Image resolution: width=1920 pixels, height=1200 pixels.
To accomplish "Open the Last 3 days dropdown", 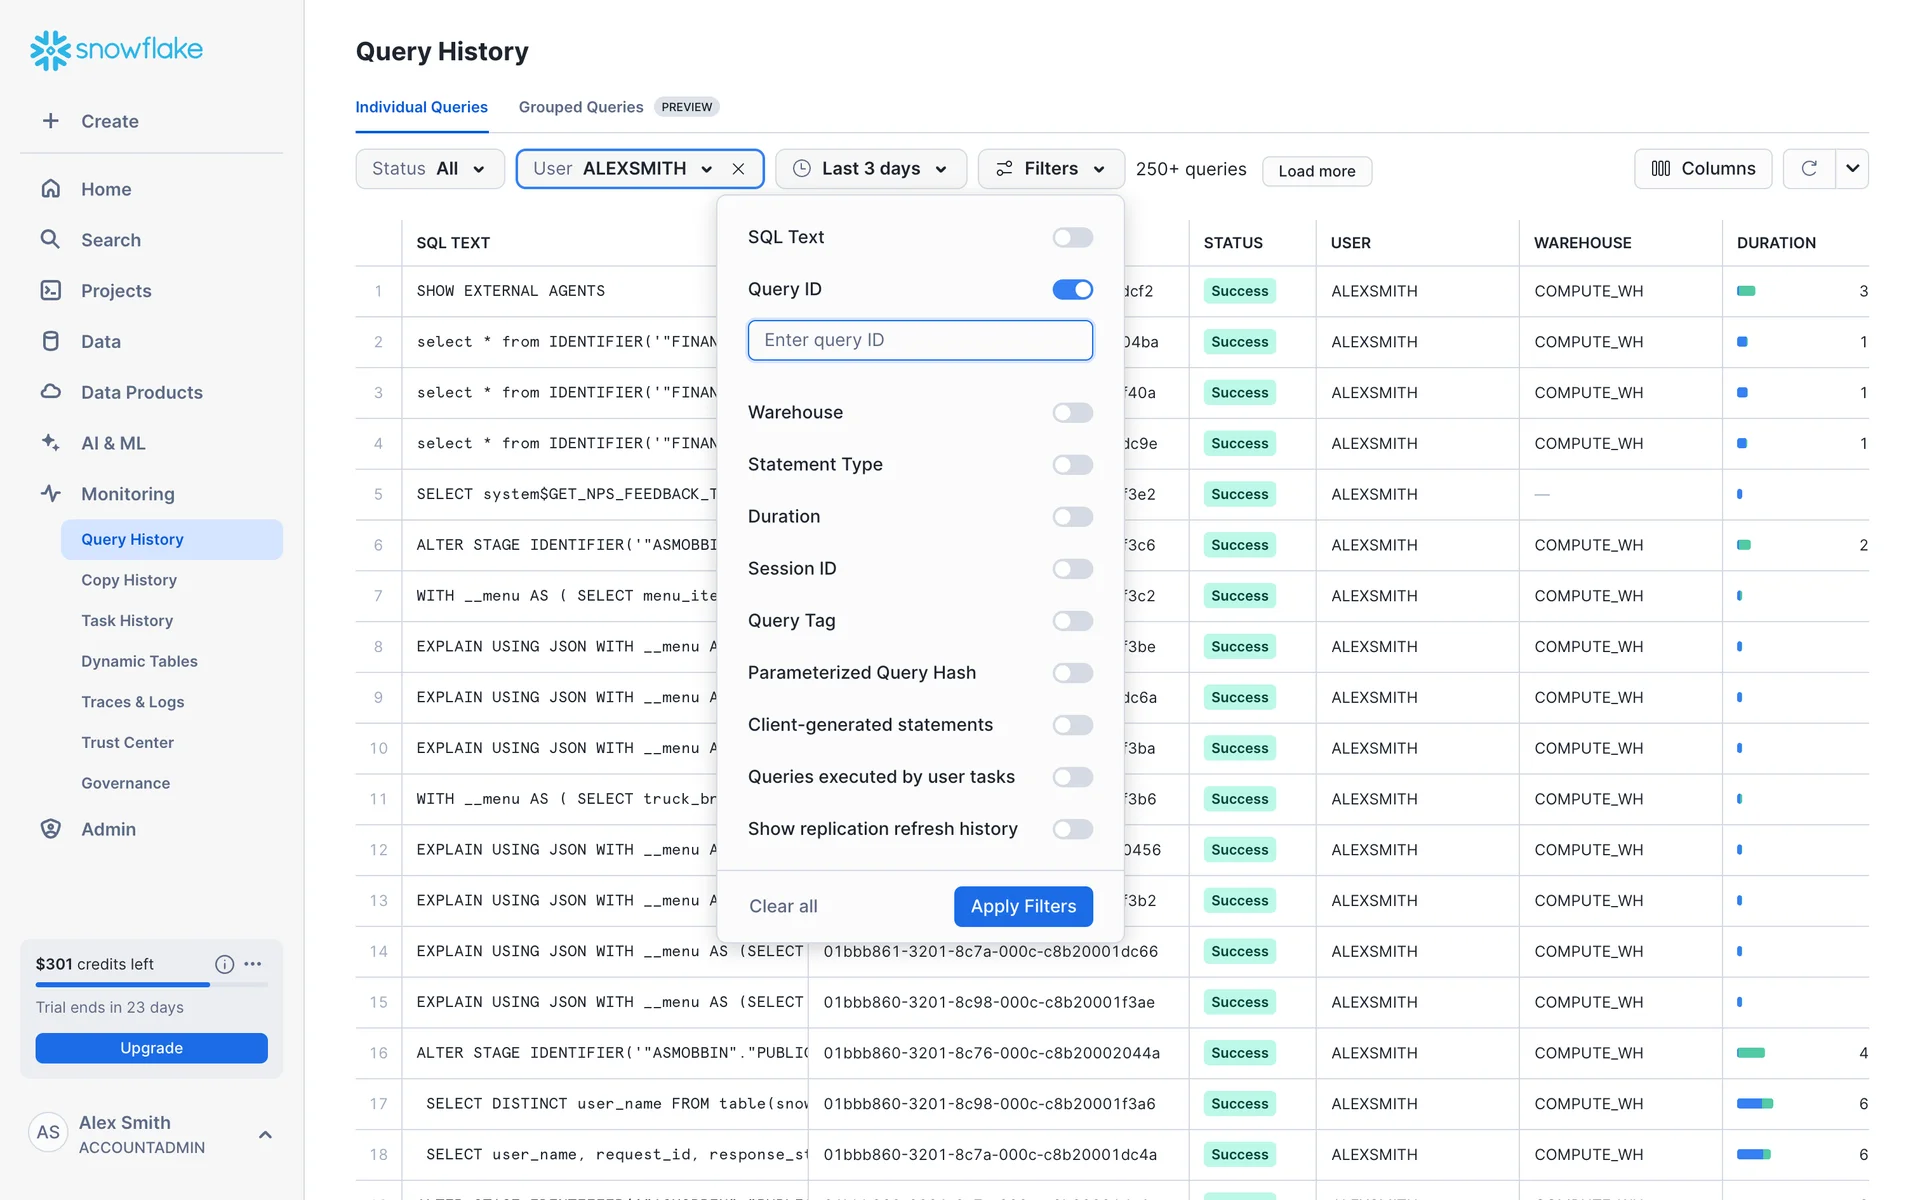I will tap(870, 169).
